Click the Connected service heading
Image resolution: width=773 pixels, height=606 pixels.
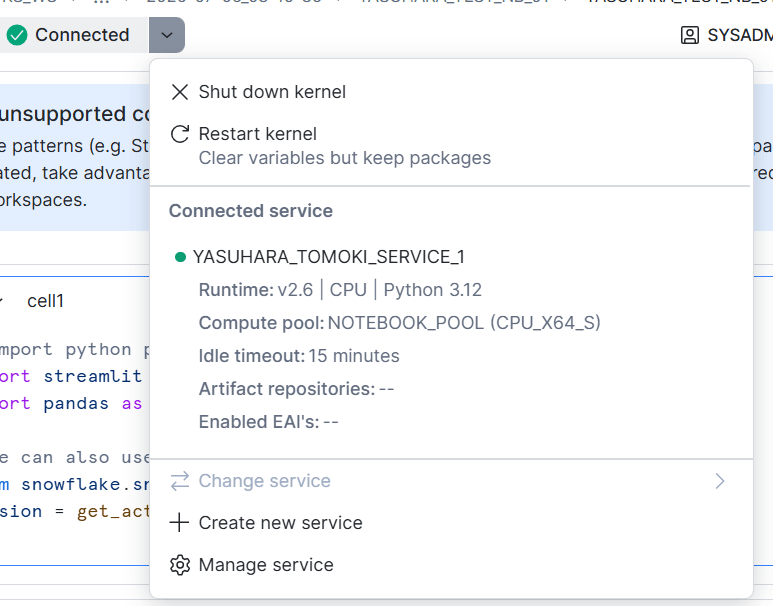coord(251,211)
